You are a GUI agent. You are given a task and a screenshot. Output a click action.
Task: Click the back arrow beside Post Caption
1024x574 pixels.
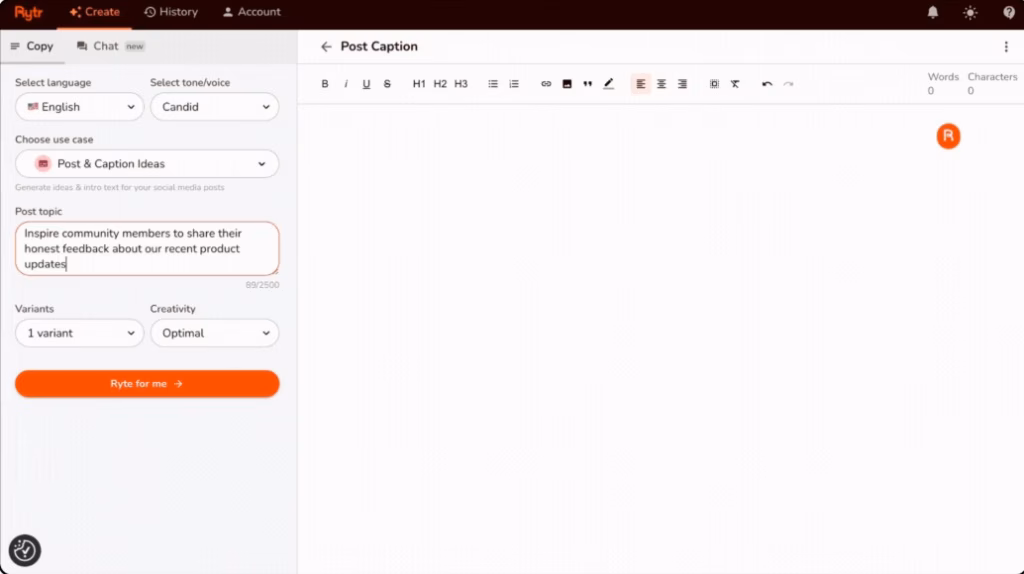(326, 47)
